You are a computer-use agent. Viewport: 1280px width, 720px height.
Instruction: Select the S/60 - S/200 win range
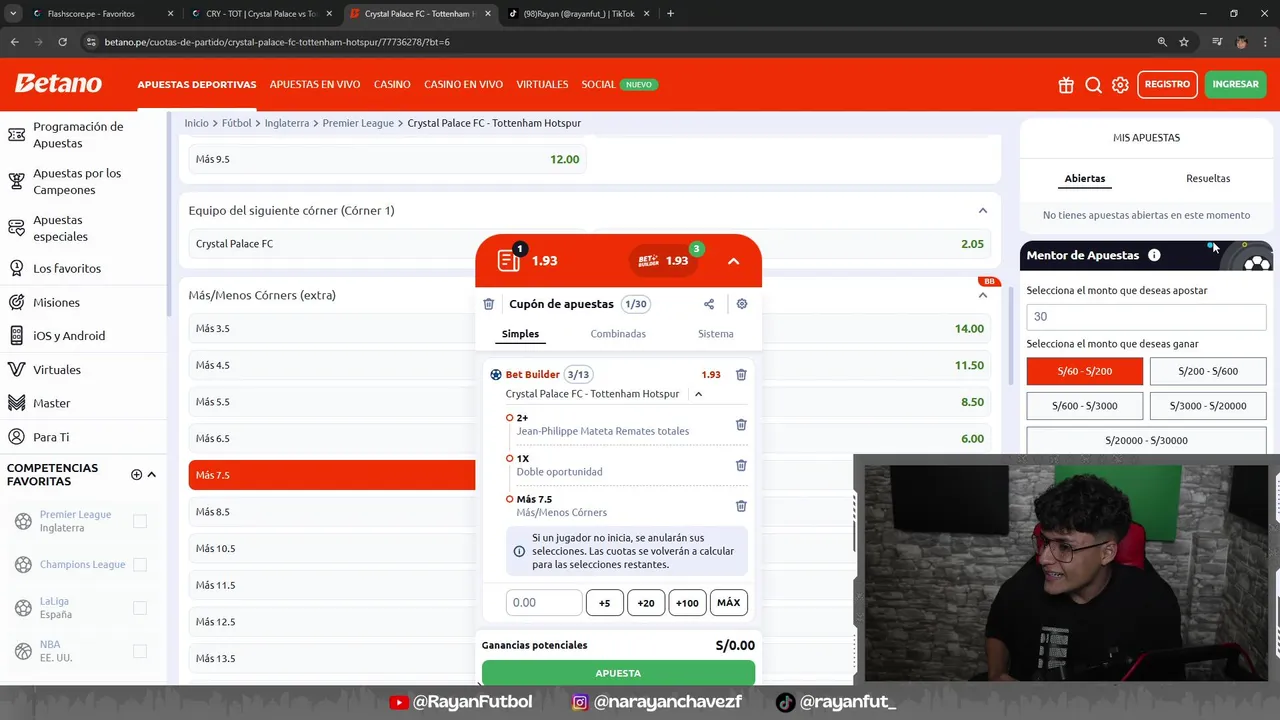pos(1084,371)
